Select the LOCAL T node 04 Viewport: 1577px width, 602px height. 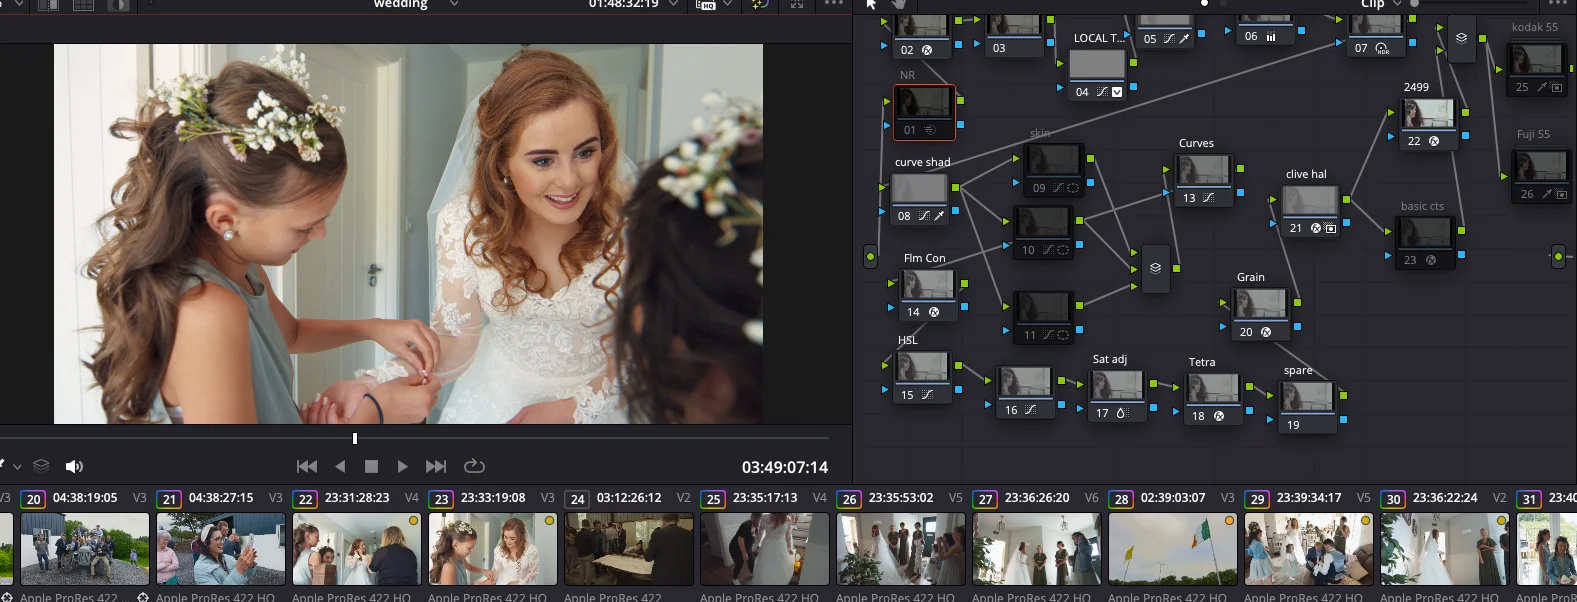click(1097, 74)
